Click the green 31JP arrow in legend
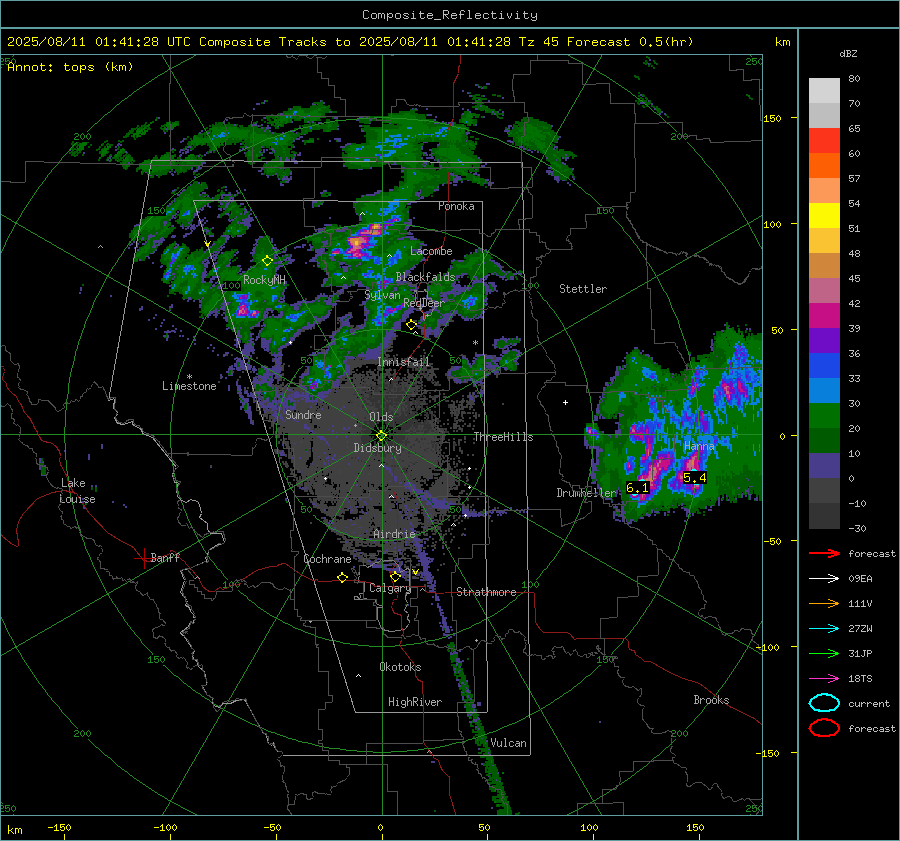This screenshot has height=841, width=900. coord(824,653)
